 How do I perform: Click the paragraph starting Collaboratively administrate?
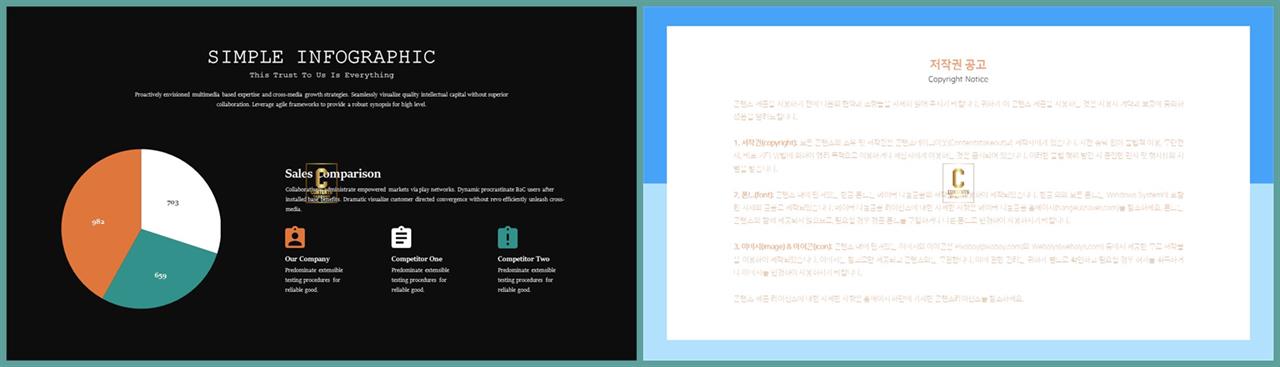pyautogui.click(x=425, y=199)
